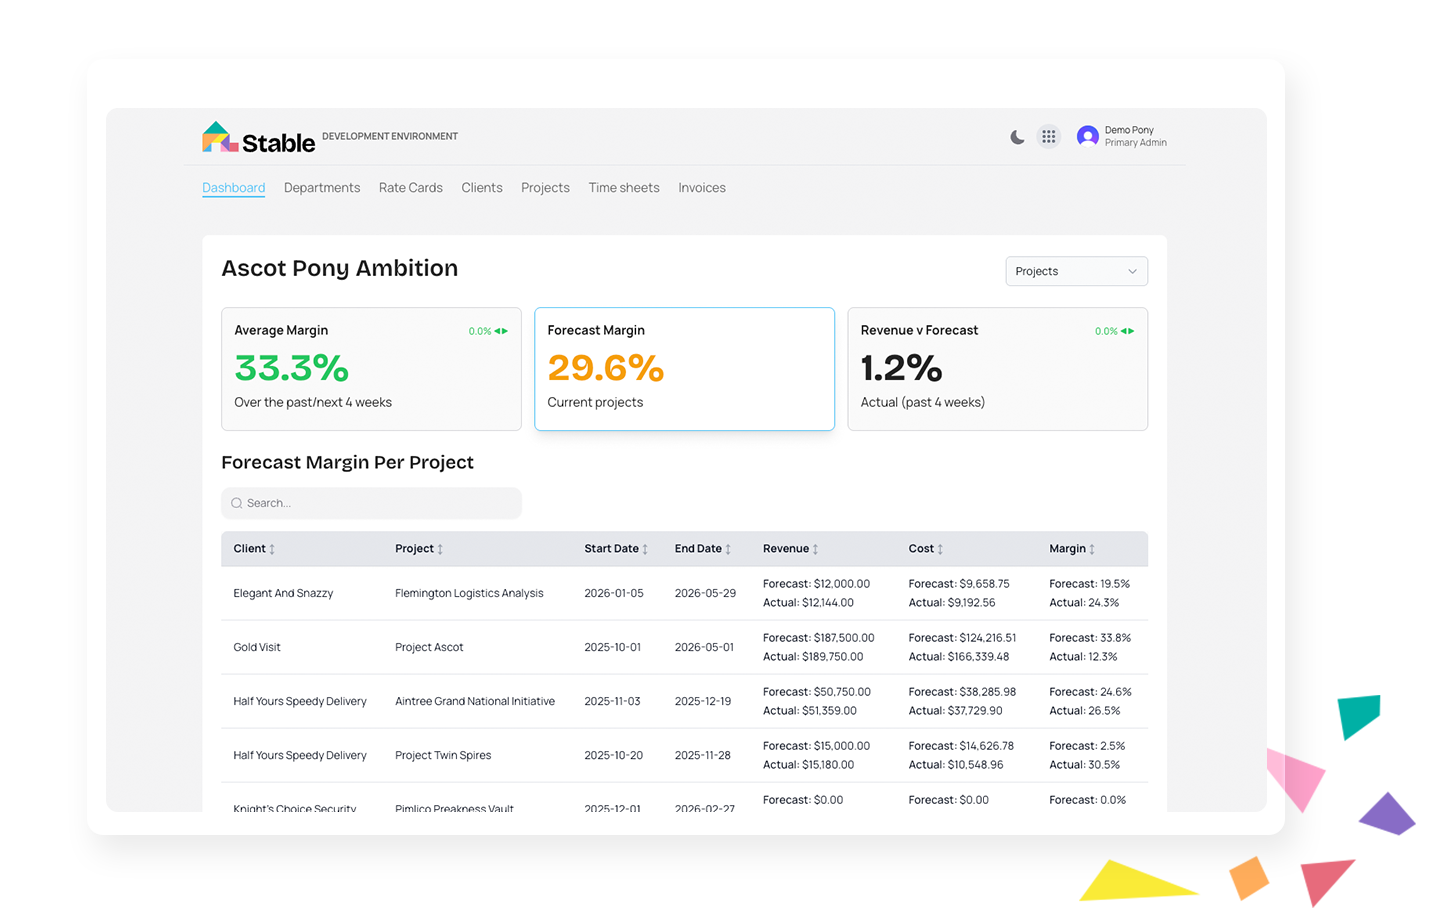This screenshot has height=909, width=1440.
Task: Sort by Cost column icon
Action: tap(940, 549)
